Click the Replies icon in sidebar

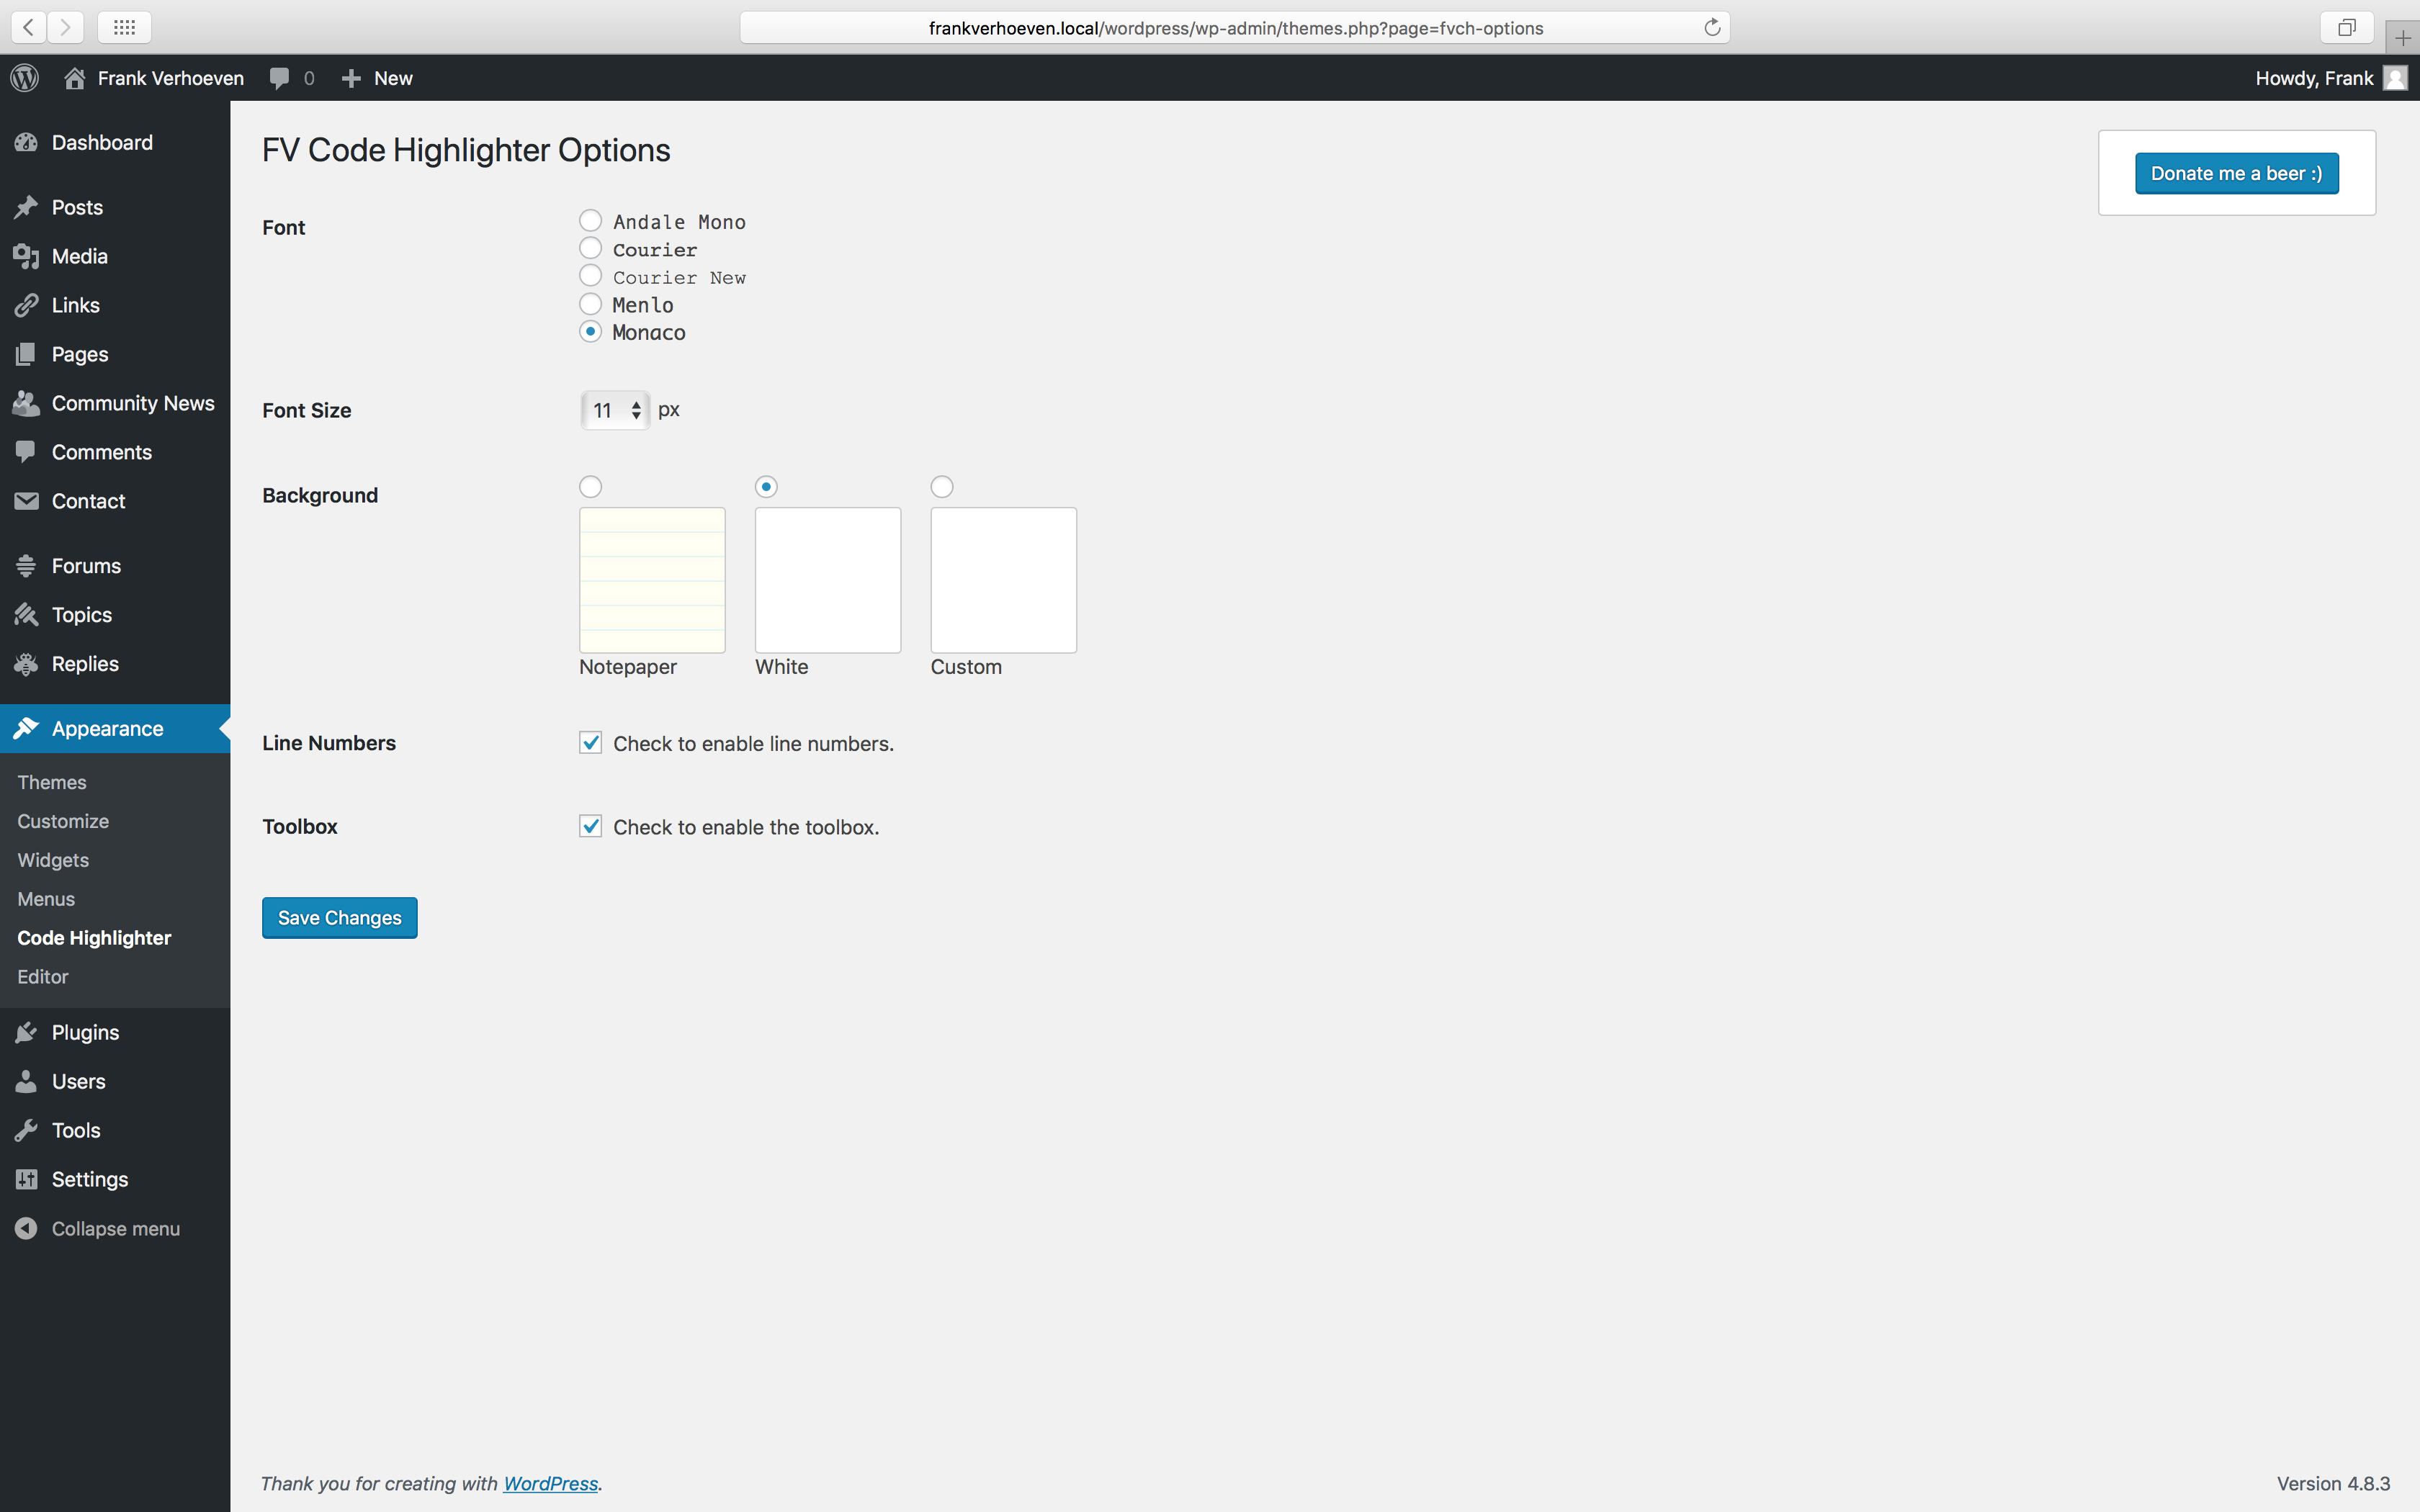[x=26, y=664]
